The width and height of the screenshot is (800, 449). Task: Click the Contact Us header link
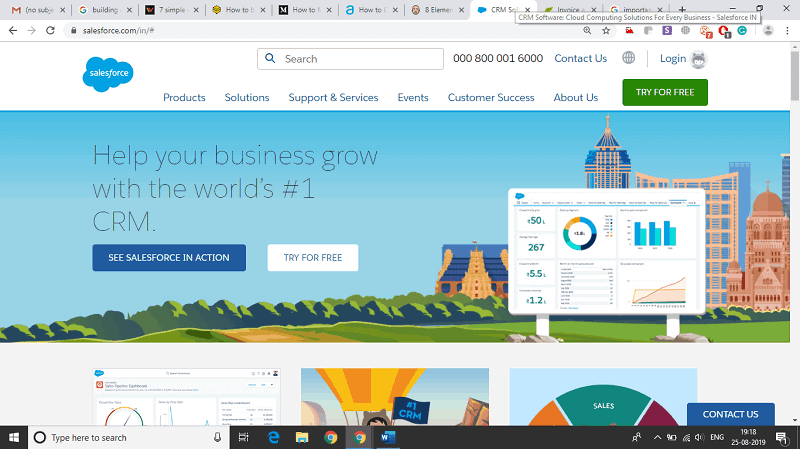(x=581, y=59)
